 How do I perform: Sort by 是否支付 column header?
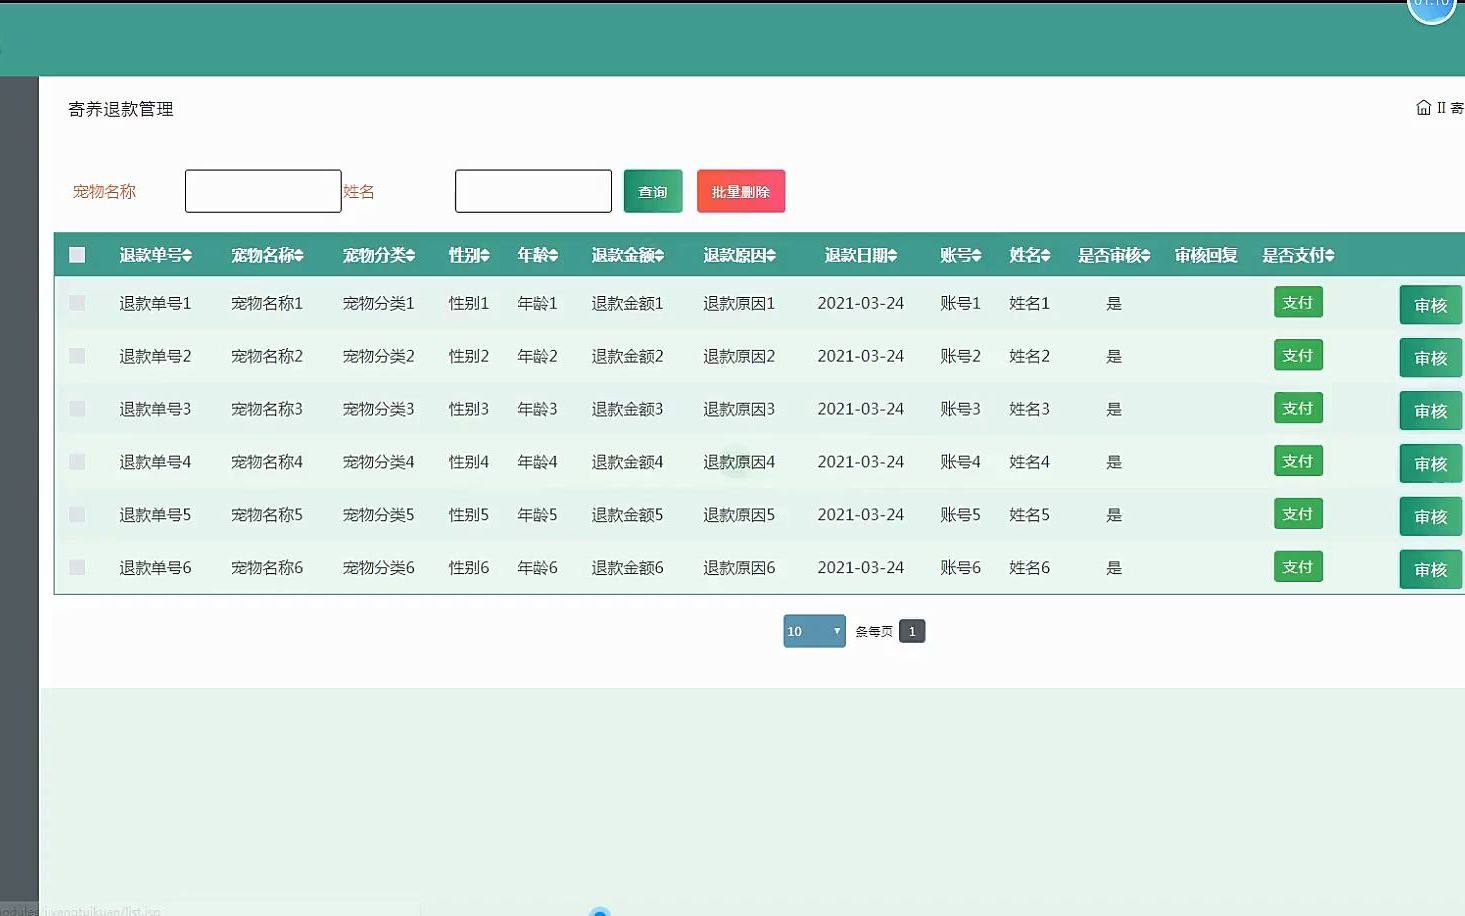point(1297,255)
